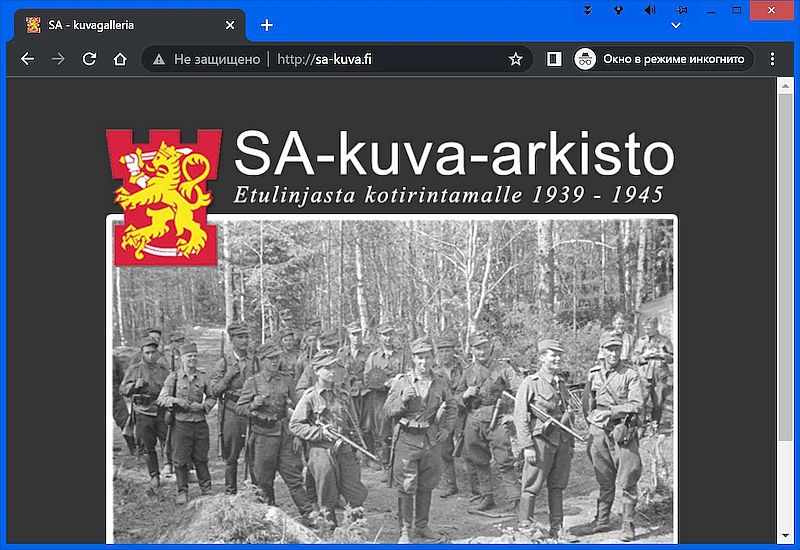The width and height of the screenshot is (800, 550).
Task: Click the not-secure warning triangle
Action: [x=159, y=59]
